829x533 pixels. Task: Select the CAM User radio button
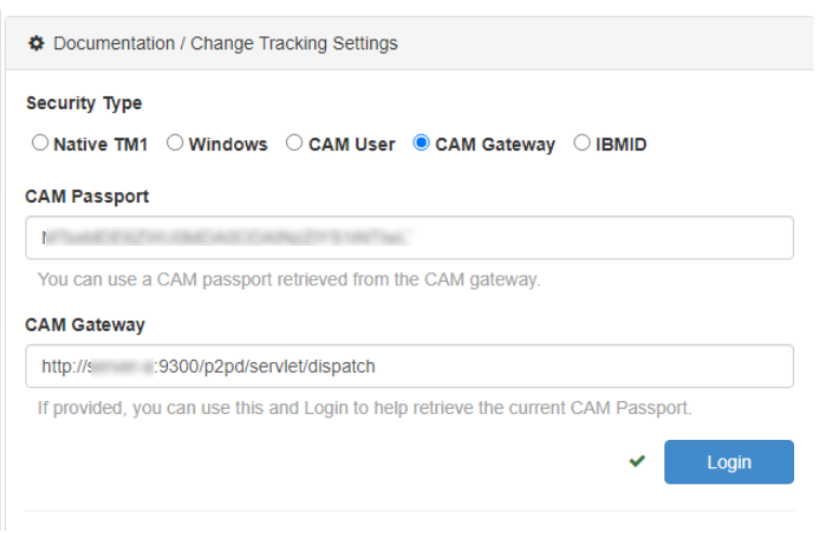click(294, 143)
